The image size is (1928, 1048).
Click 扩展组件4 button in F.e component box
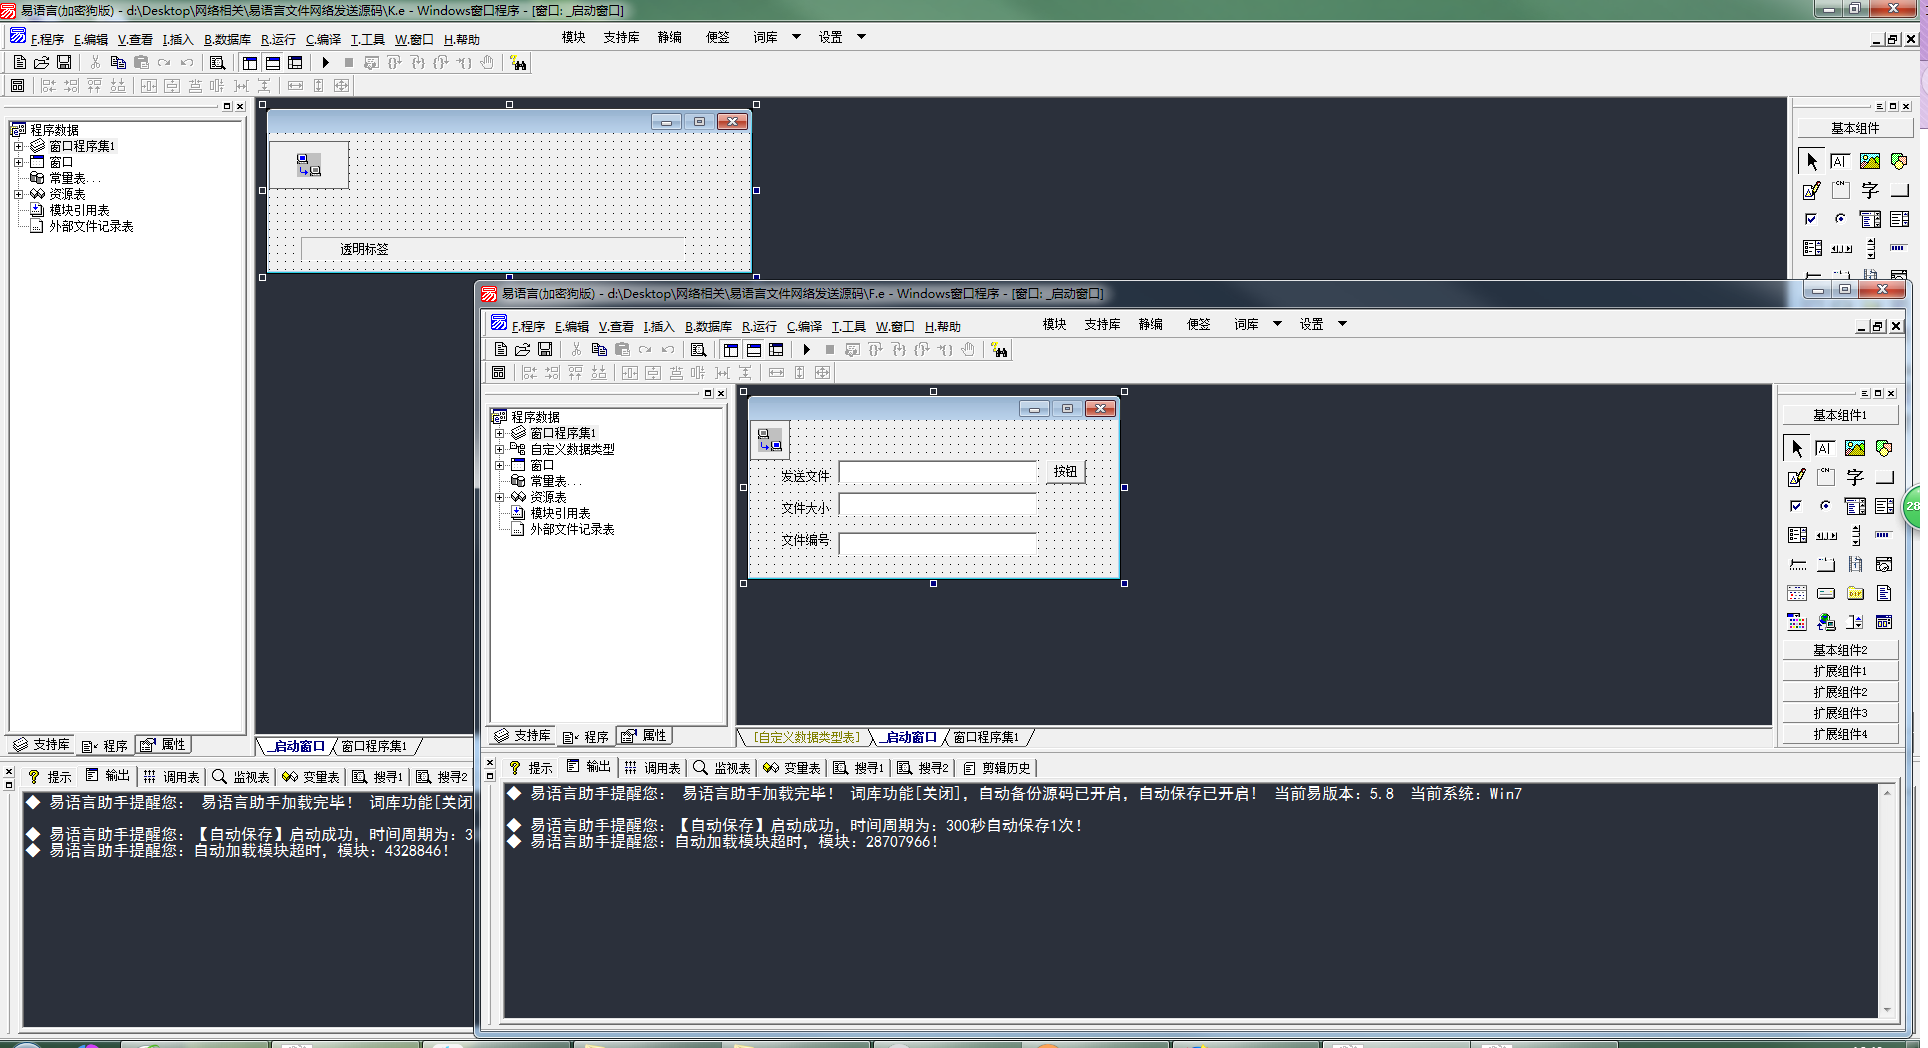[1840, 734]
